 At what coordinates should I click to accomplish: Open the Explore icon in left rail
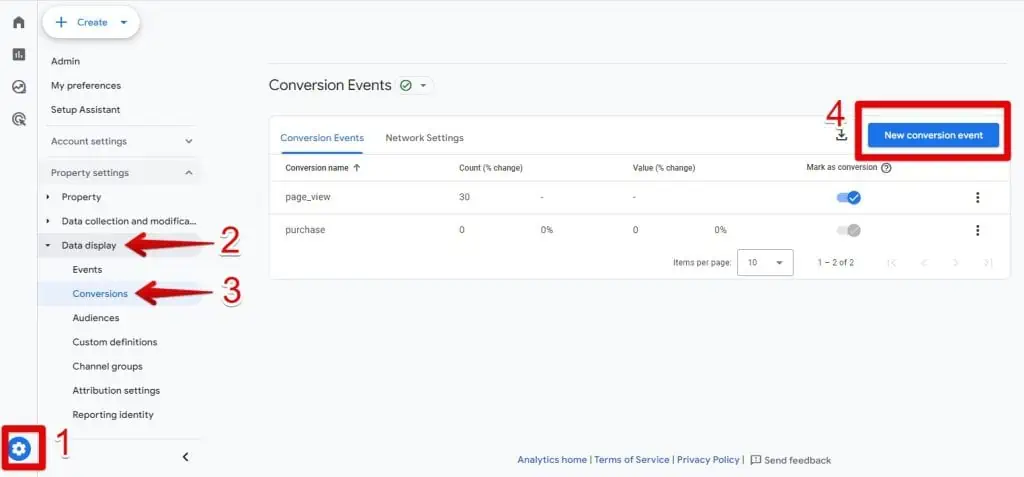pos(19,87)
